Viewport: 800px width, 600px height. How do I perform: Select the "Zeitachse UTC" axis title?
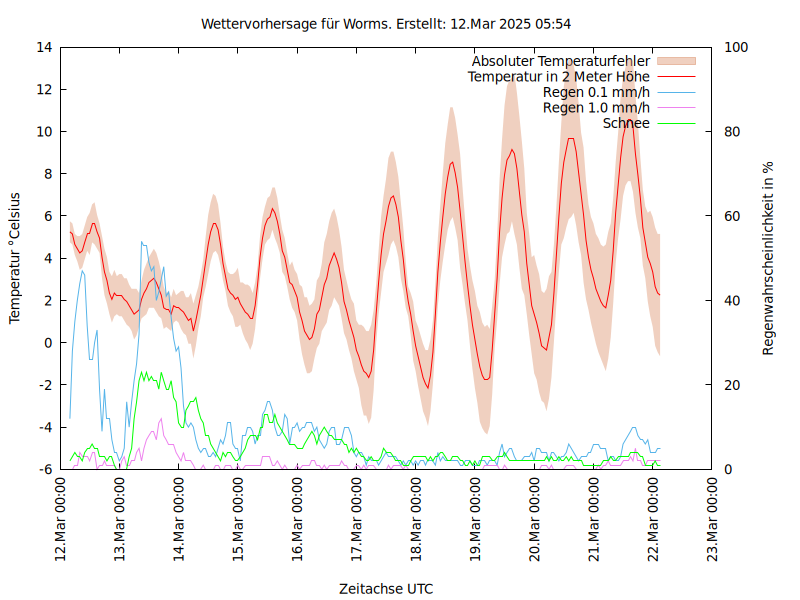pyautogui.click(x=386, y=588)
